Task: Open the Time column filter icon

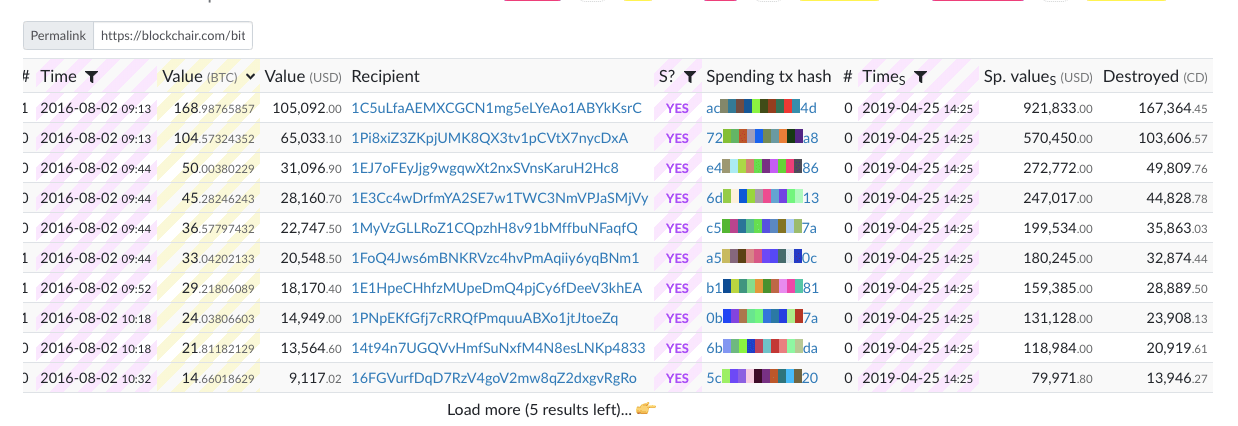Action: click(91, 76)
